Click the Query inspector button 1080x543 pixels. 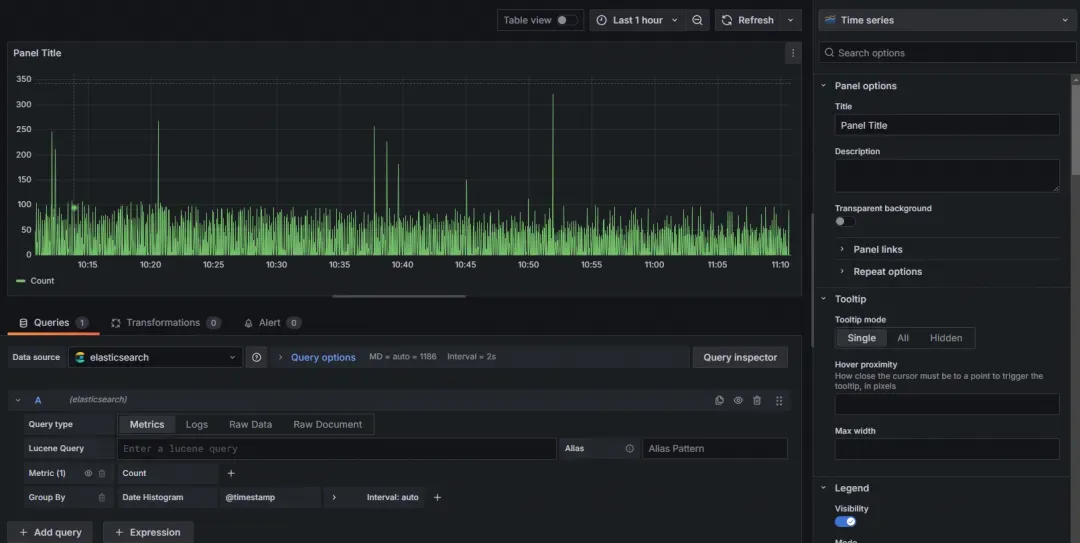pos(740,357)
